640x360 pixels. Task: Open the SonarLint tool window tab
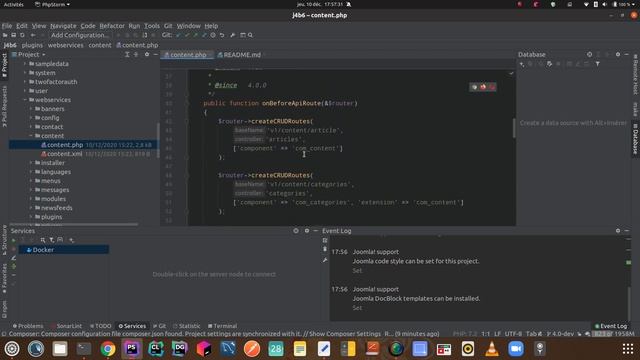pyautogui.click(x=67, y=326)
